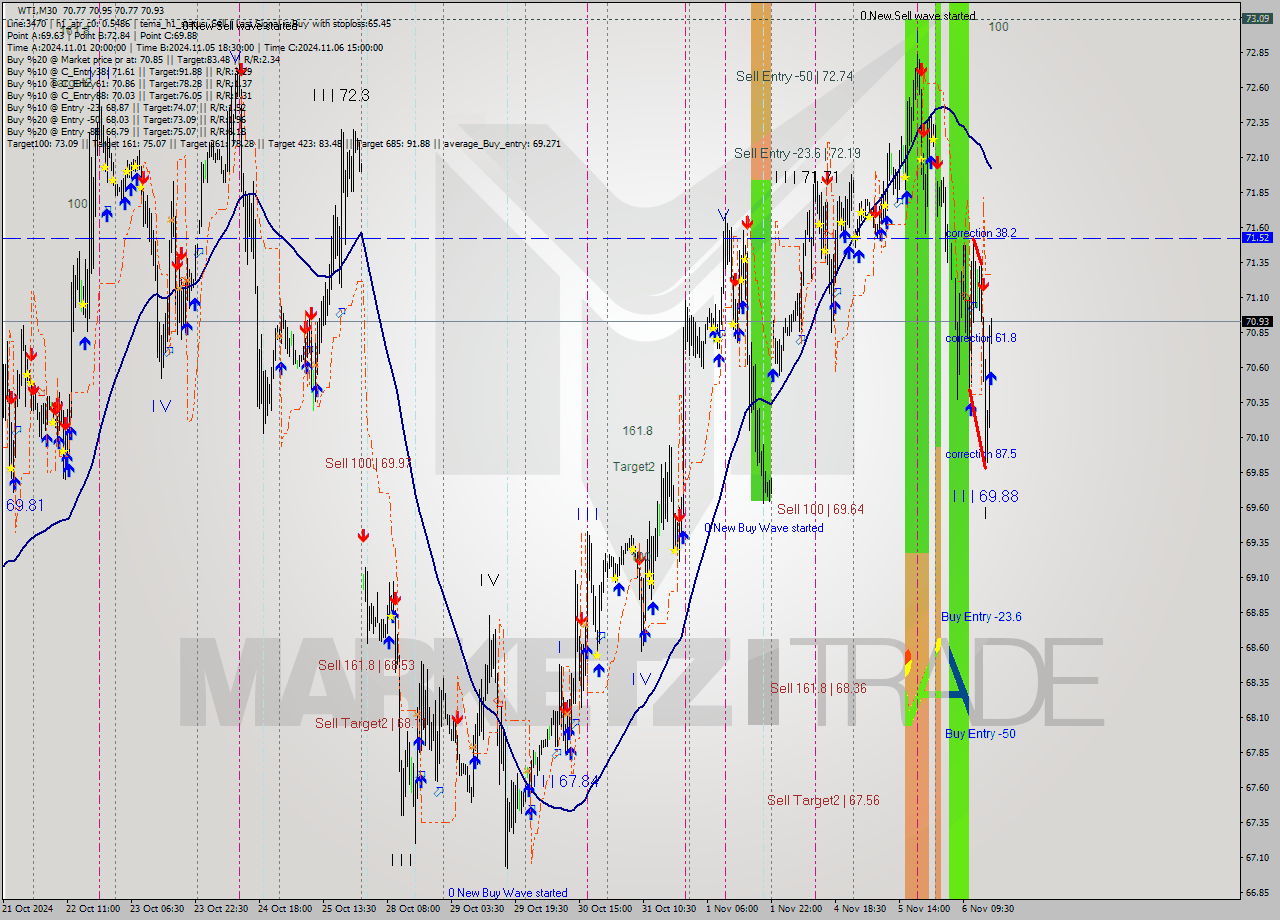The image size is (1280, 920).
Task: Click the '5 Nov 14:00' time label
Action: 924,909
